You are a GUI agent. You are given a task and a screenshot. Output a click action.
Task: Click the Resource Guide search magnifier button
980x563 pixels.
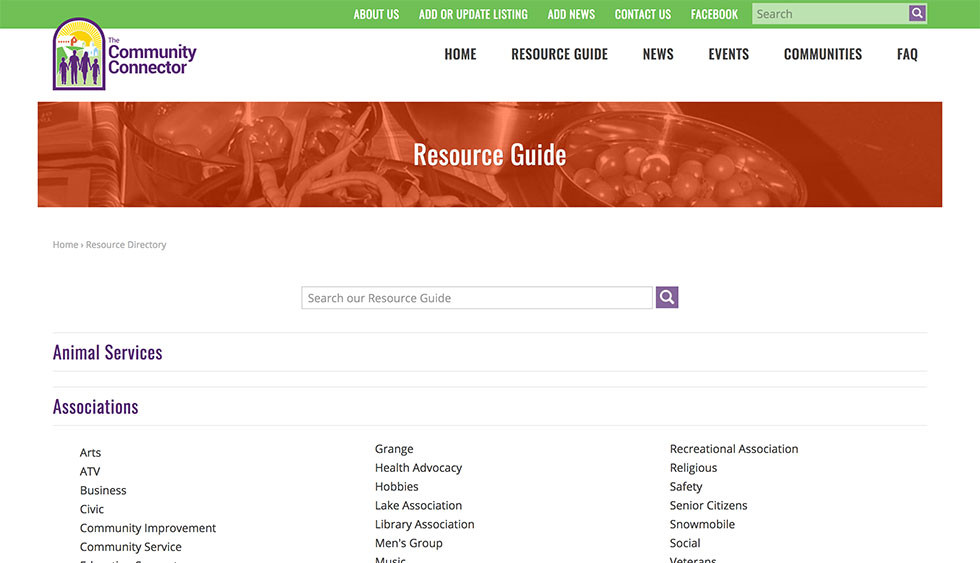click(x=667, y=297)
